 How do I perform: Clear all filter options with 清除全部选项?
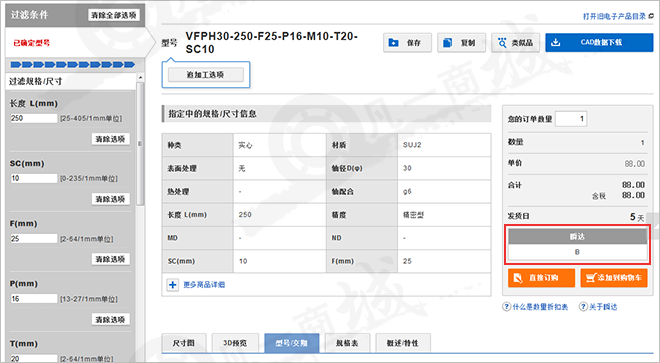click(x=114, y=15)
